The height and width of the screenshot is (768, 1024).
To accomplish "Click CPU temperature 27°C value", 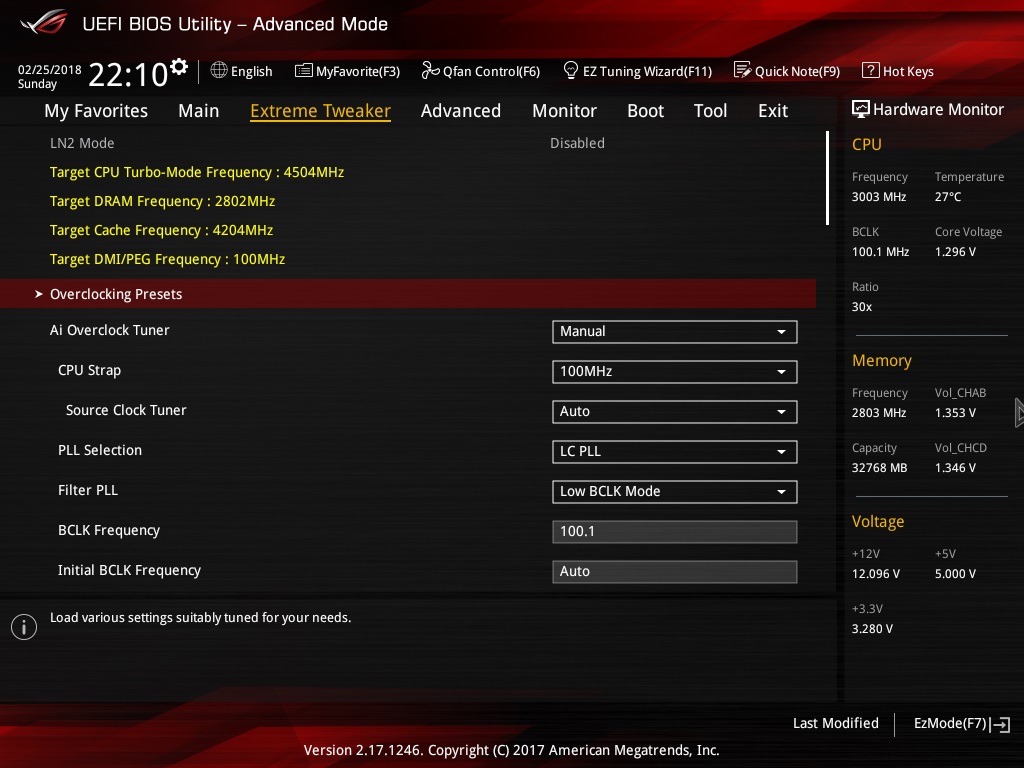I will (x=948, y=197).
